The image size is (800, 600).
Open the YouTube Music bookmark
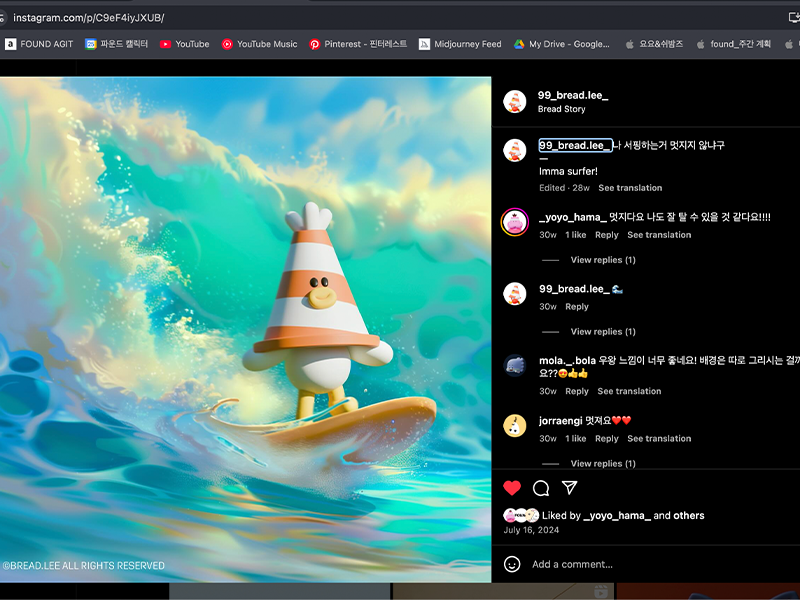click(x=259, y=44)
